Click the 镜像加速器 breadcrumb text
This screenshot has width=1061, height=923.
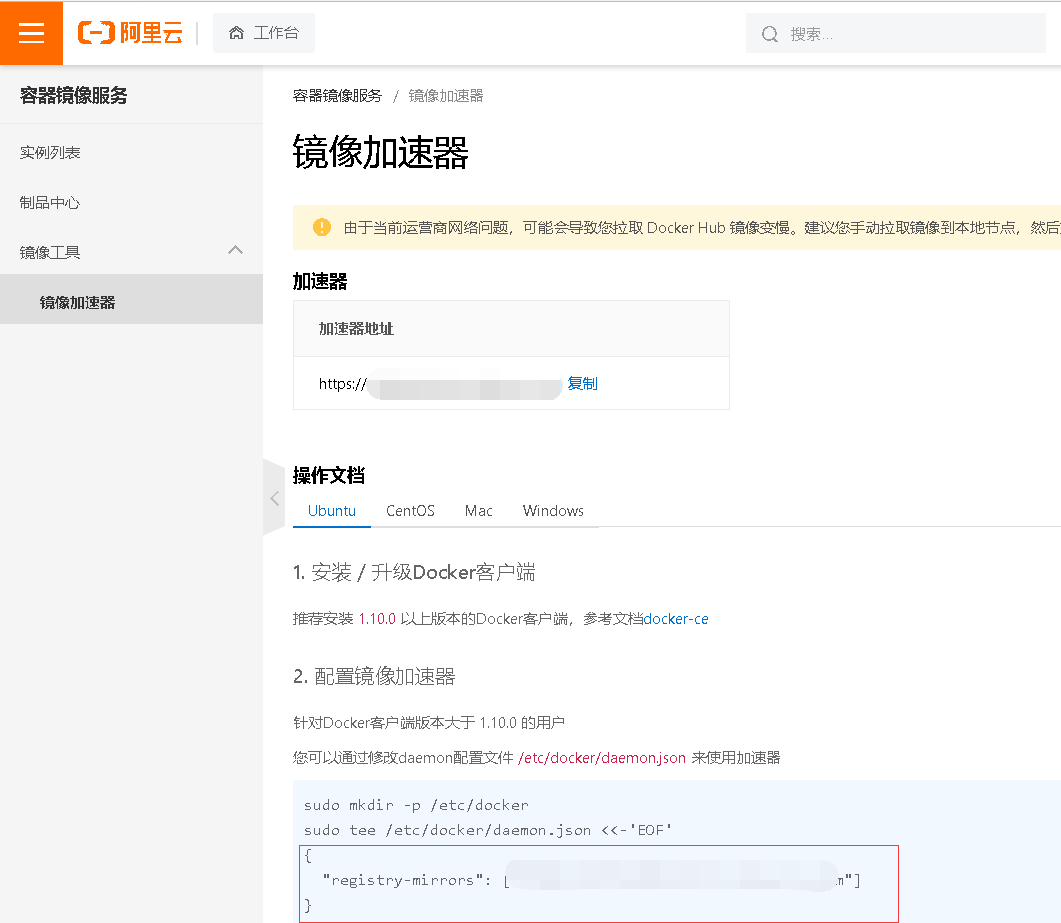pyautogui.click(x=446, y=96)
